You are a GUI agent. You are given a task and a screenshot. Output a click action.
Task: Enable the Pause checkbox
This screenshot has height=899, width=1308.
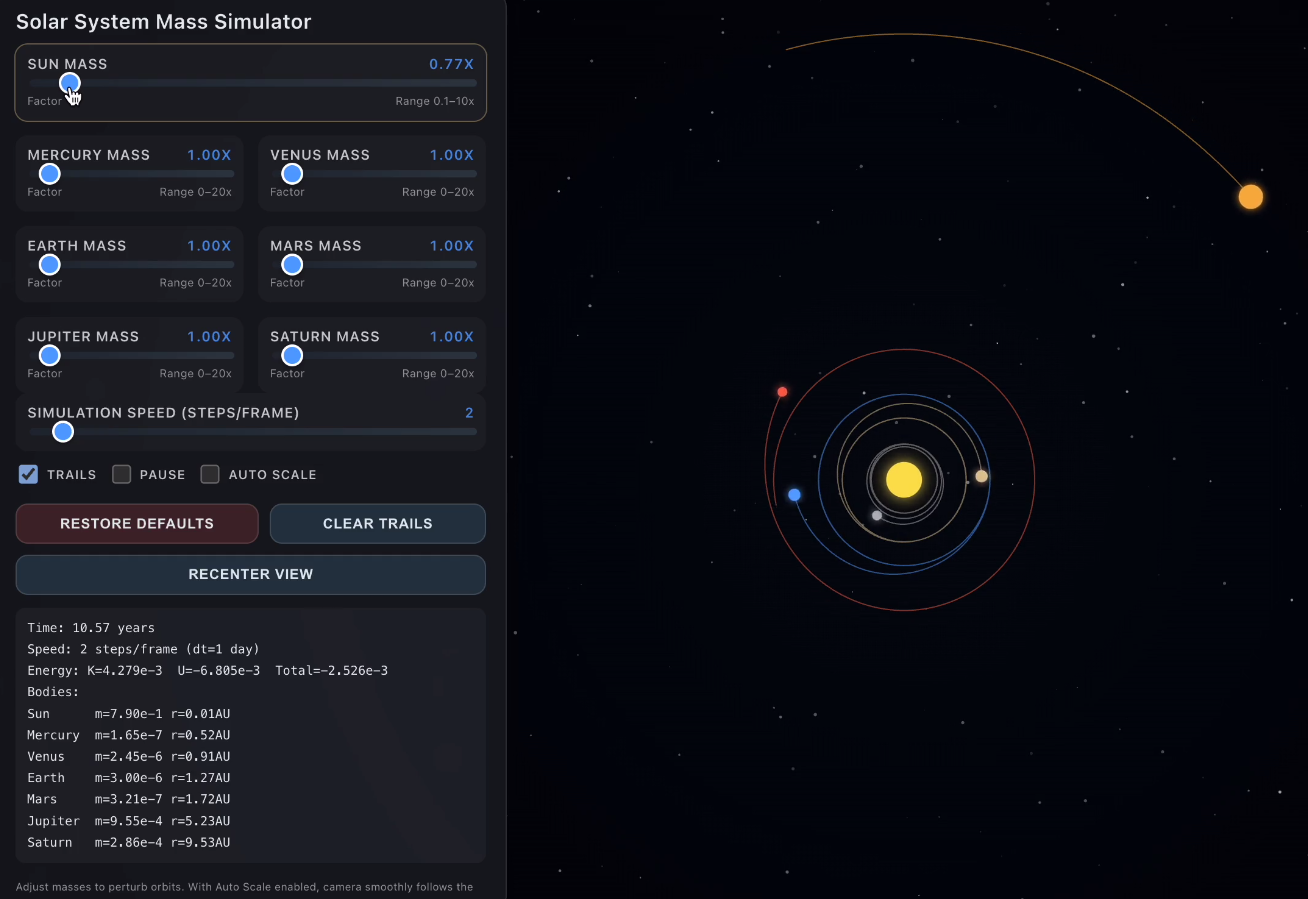click(122, 474)
